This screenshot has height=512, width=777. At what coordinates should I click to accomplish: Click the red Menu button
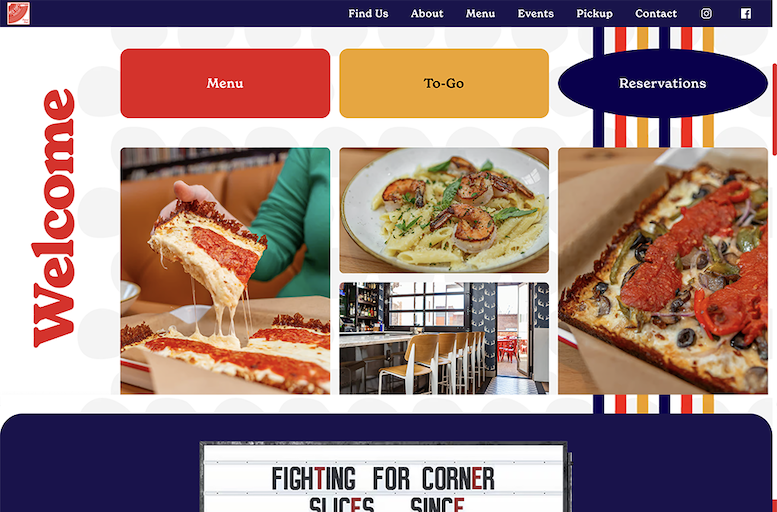pyautogui.click(x=225, y=83)
